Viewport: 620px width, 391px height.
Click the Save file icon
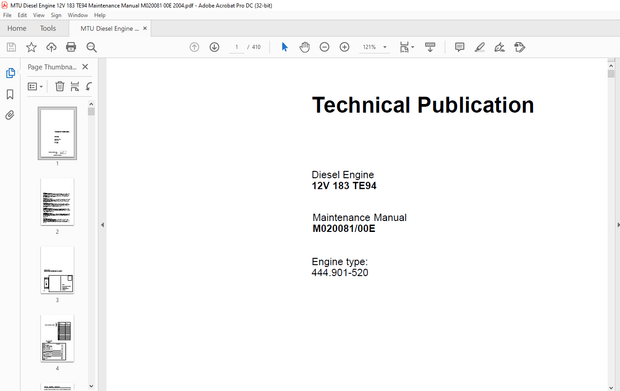[11, 47]
